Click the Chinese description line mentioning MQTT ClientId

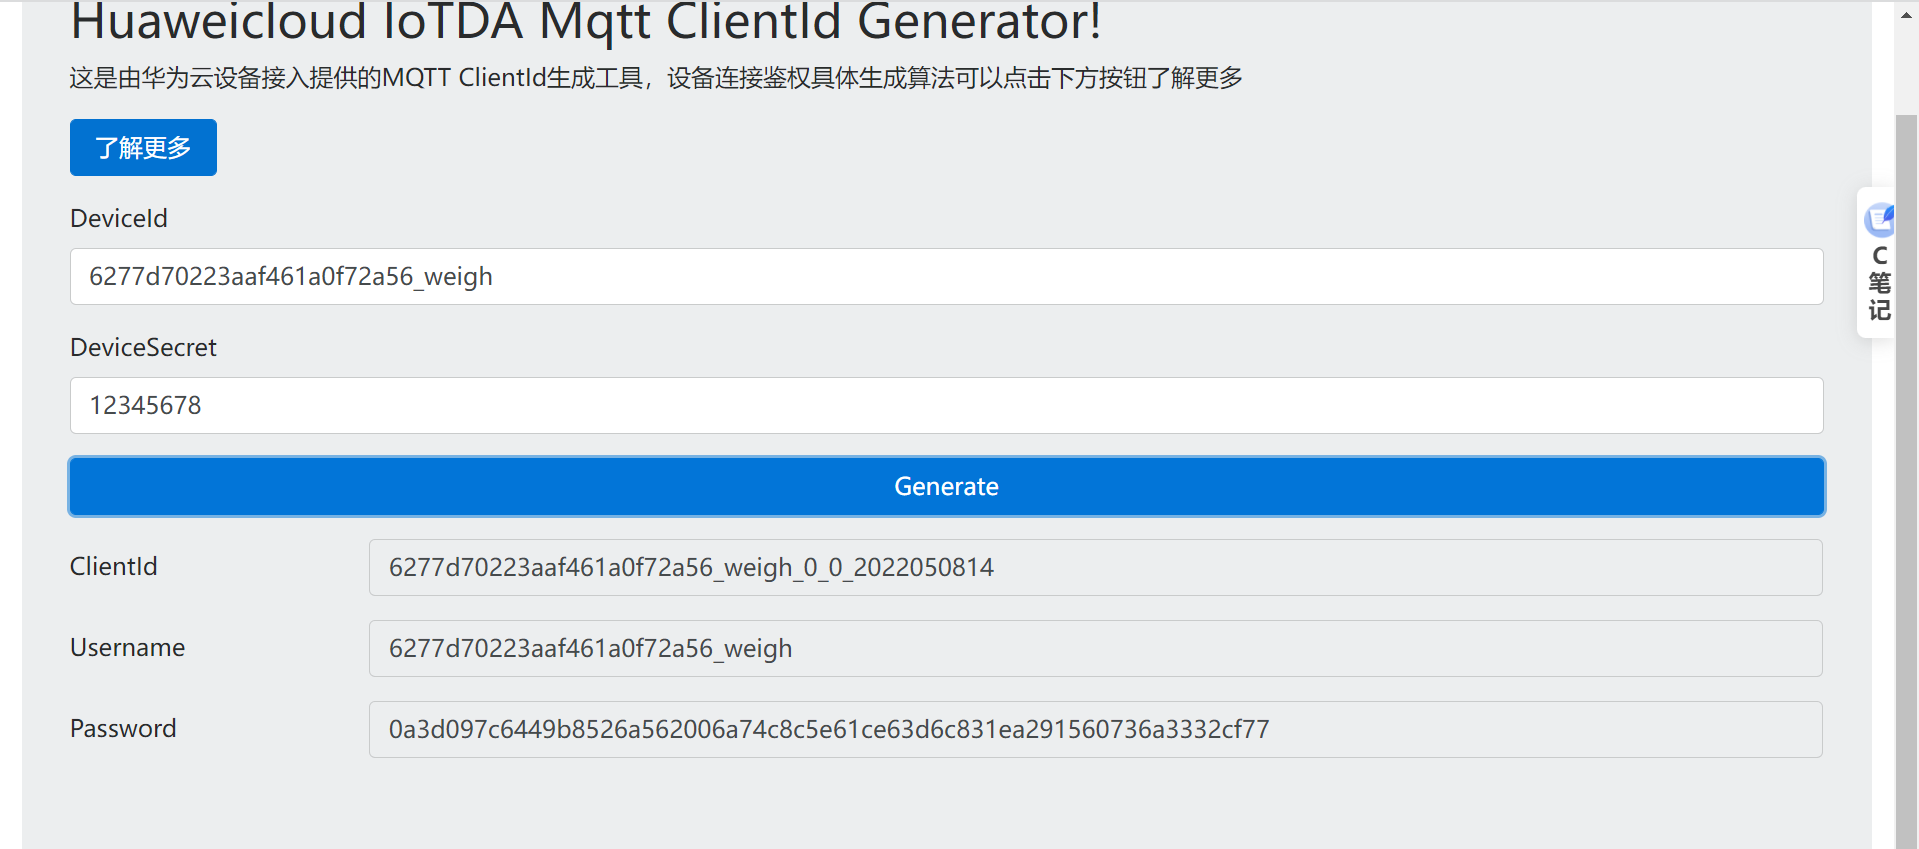pyautogui.click(x=656, y=78)
